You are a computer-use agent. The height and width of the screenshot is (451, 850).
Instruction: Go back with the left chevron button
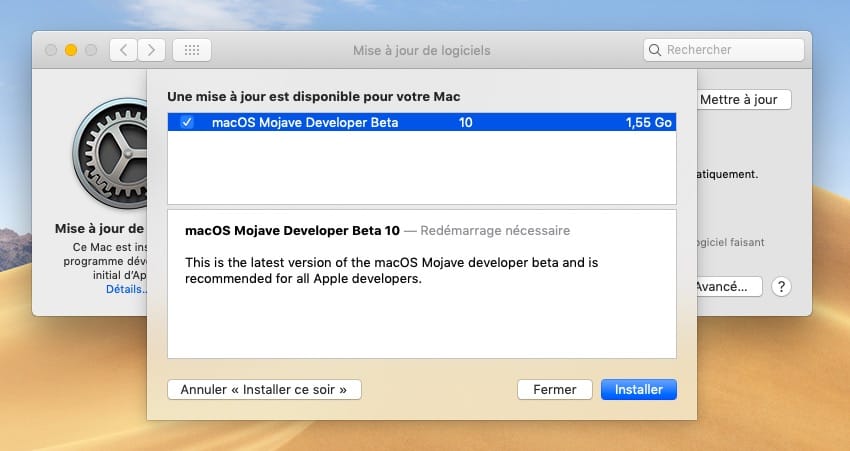[x=124, y=50]
